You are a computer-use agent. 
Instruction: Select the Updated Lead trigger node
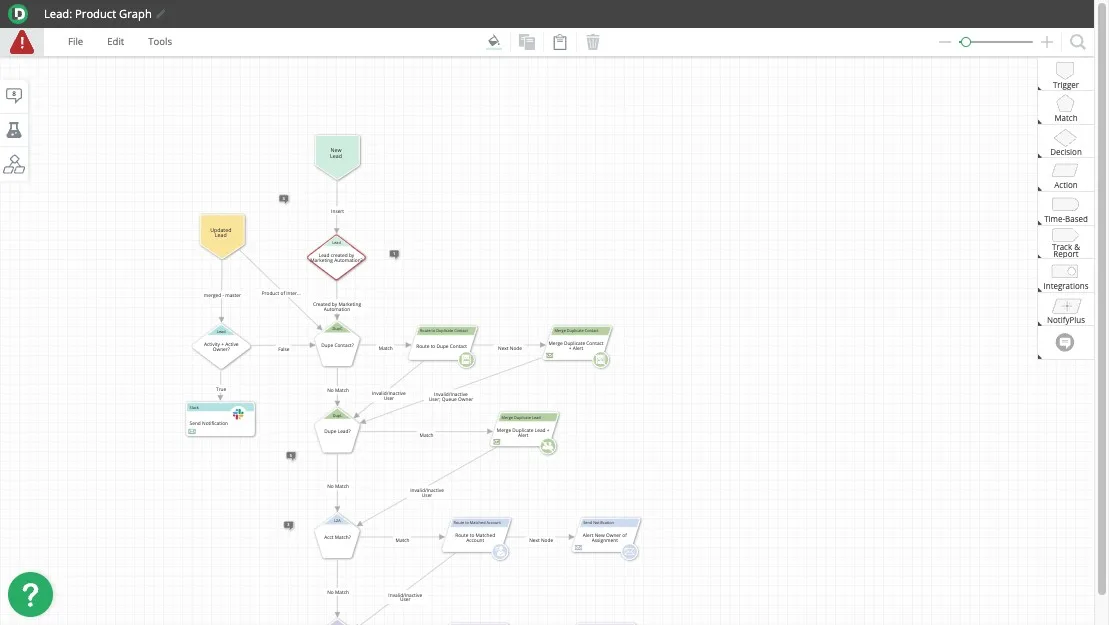(x=222, y=236)
